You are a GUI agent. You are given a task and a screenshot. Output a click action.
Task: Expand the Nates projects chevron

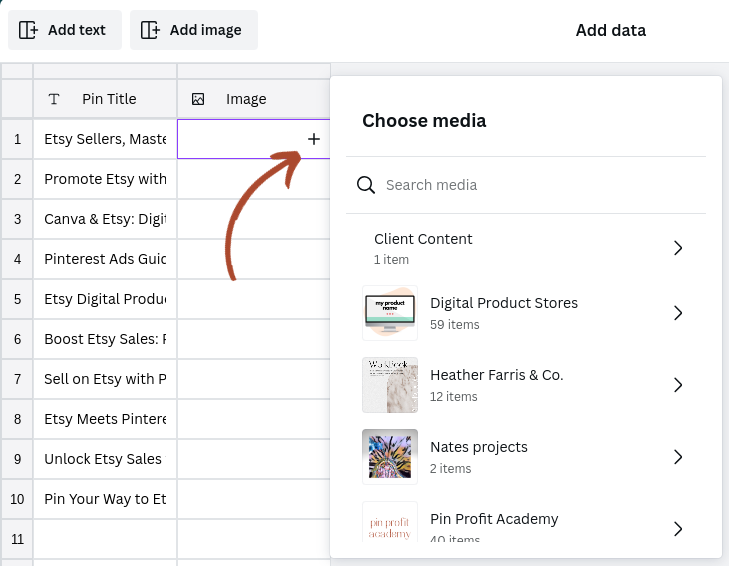pos(678,457)
